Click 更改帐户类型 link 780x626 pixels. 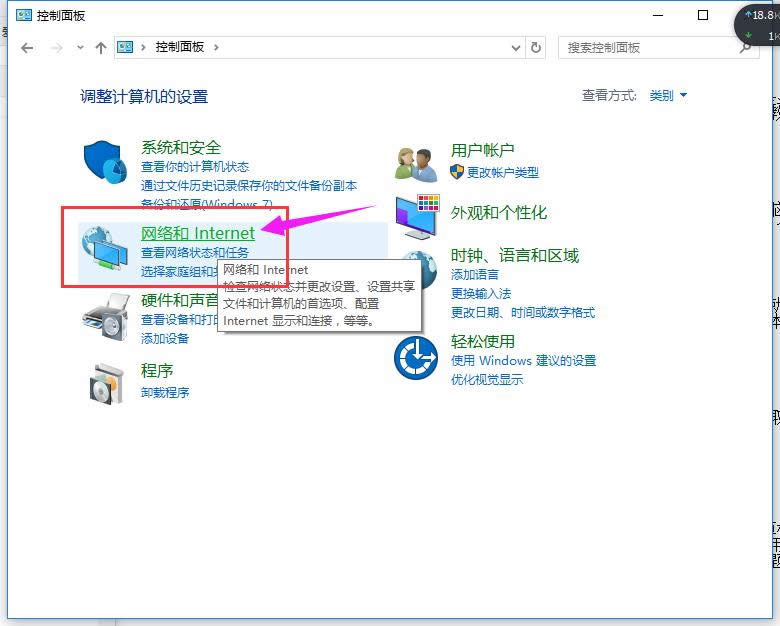[502, 172]
